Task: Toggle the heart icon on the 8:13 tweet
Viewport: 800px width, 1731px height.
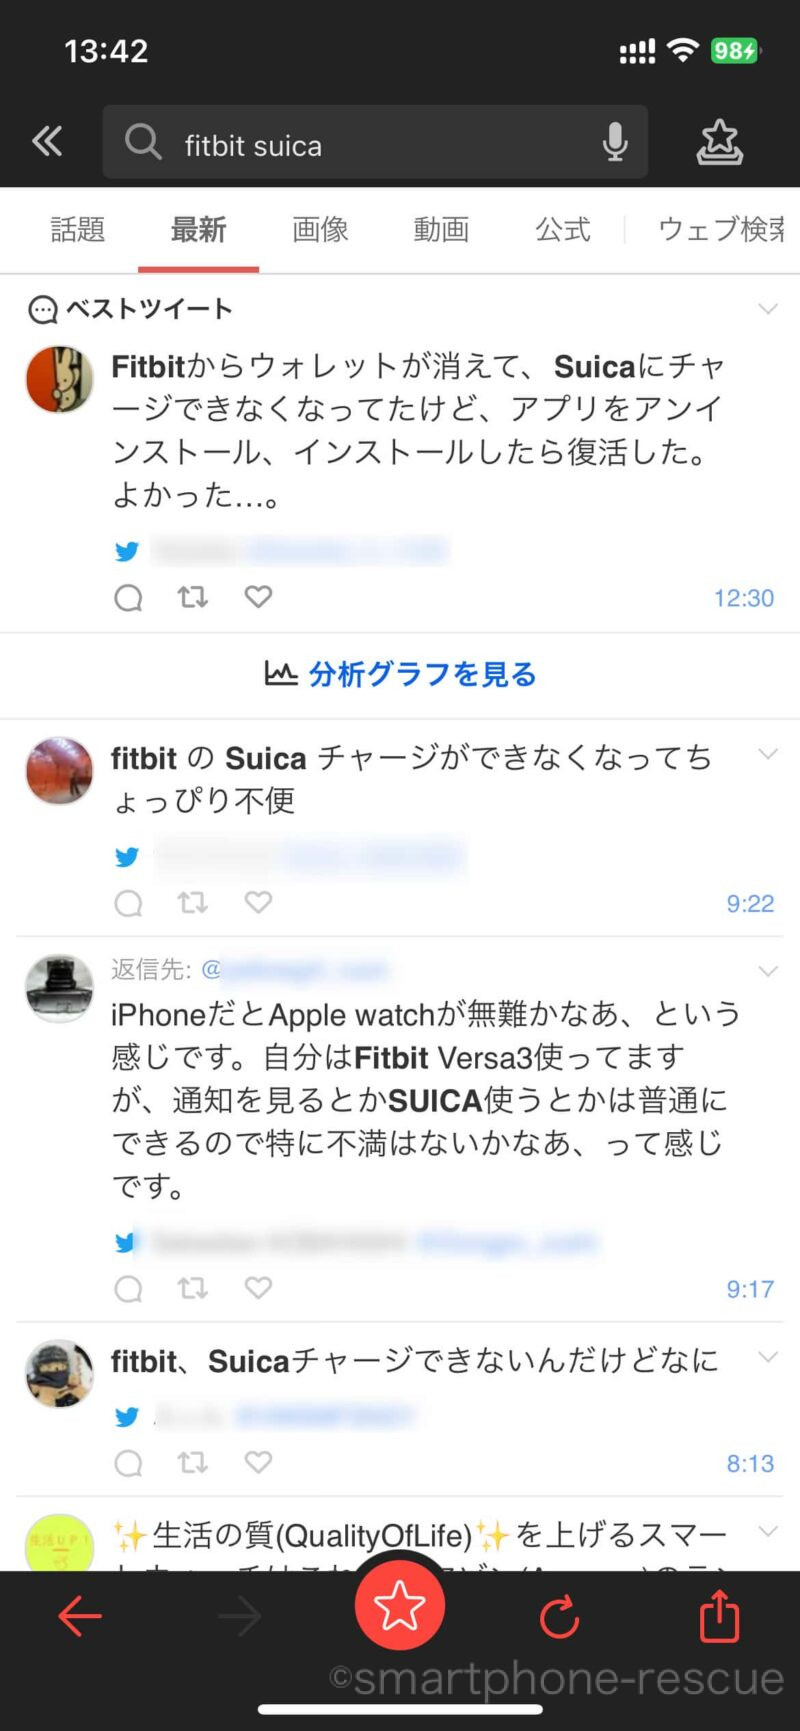Action: click(258, 1462)
